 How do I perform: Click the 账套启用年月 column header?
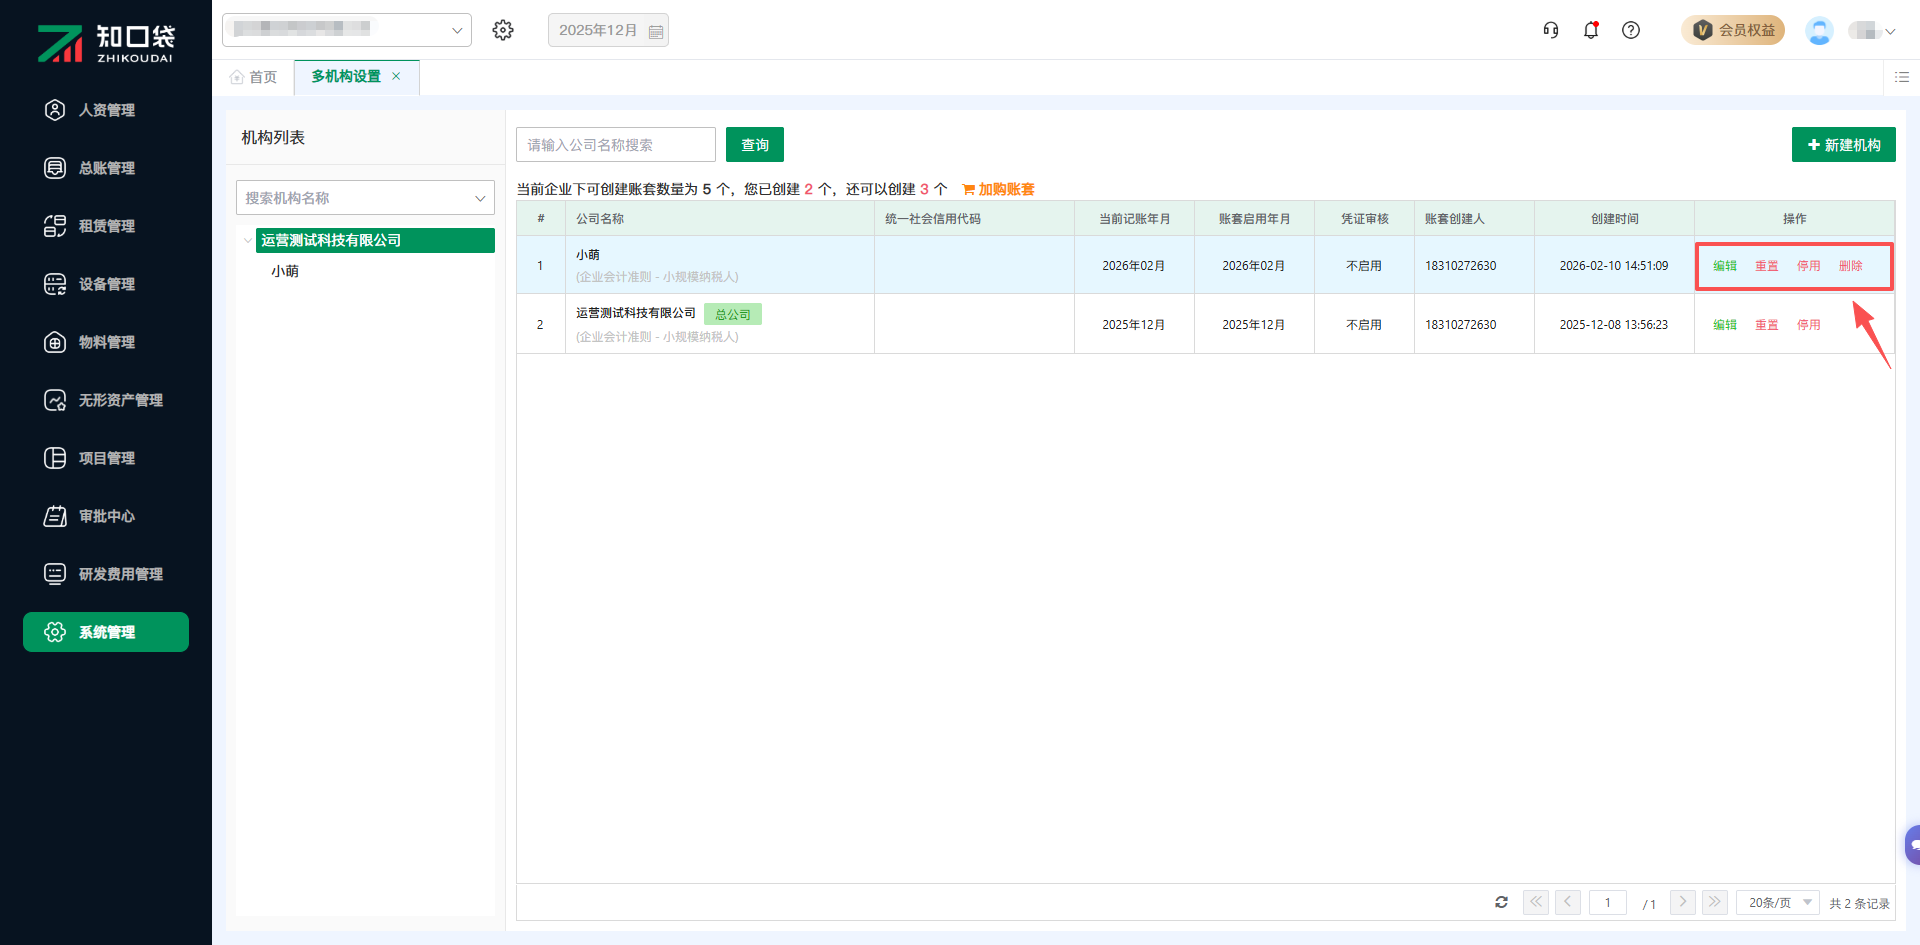1255,219
